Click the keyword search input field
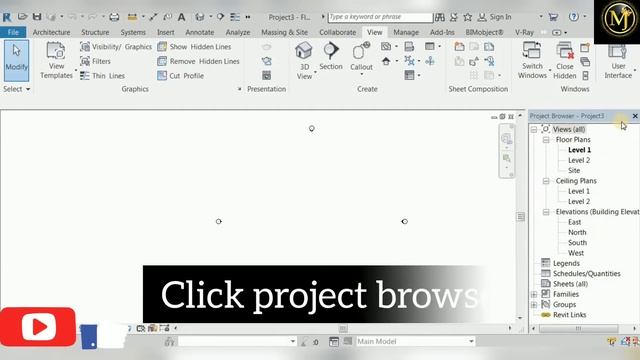Screen dimensions: 640x360 pos(380,17)
